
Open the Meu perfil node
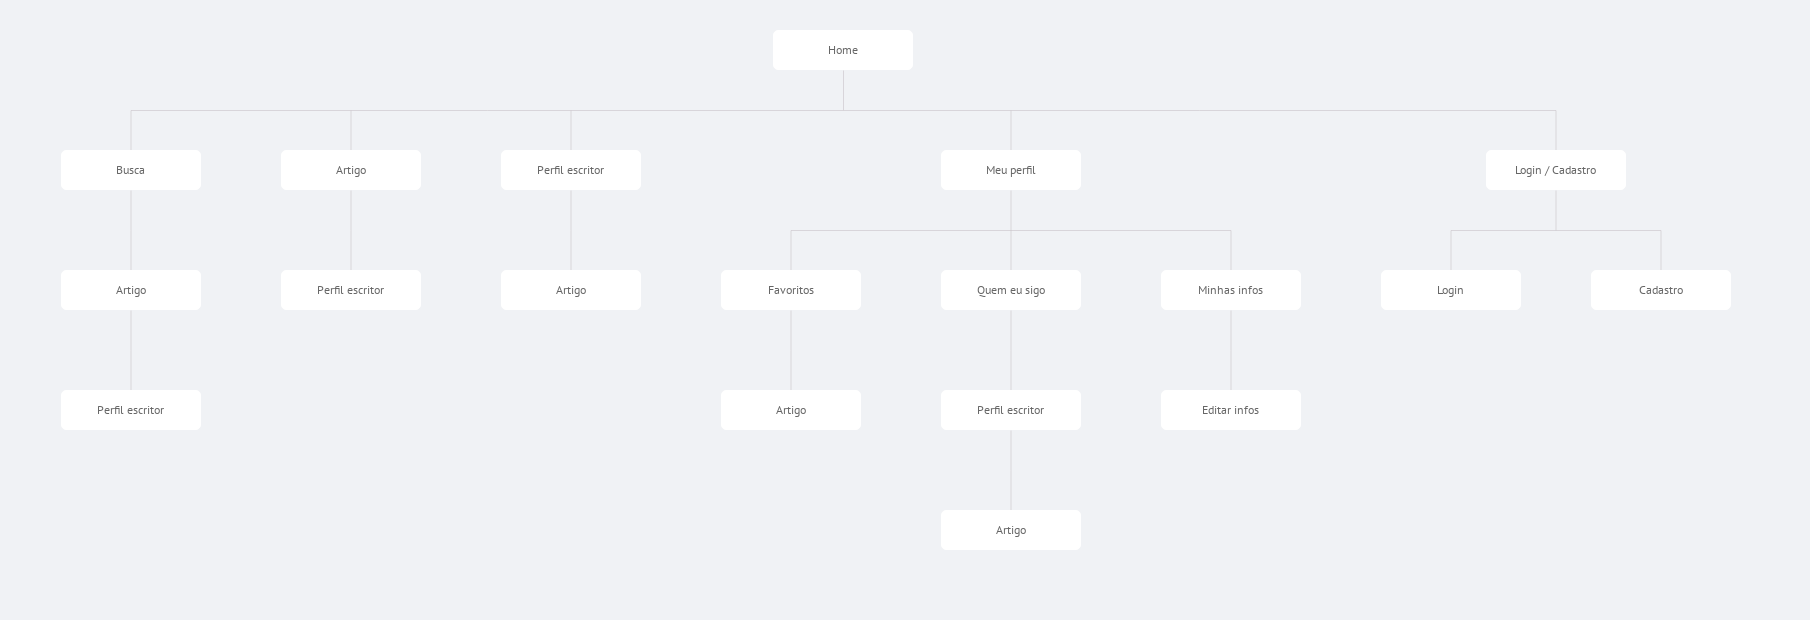1011,170
